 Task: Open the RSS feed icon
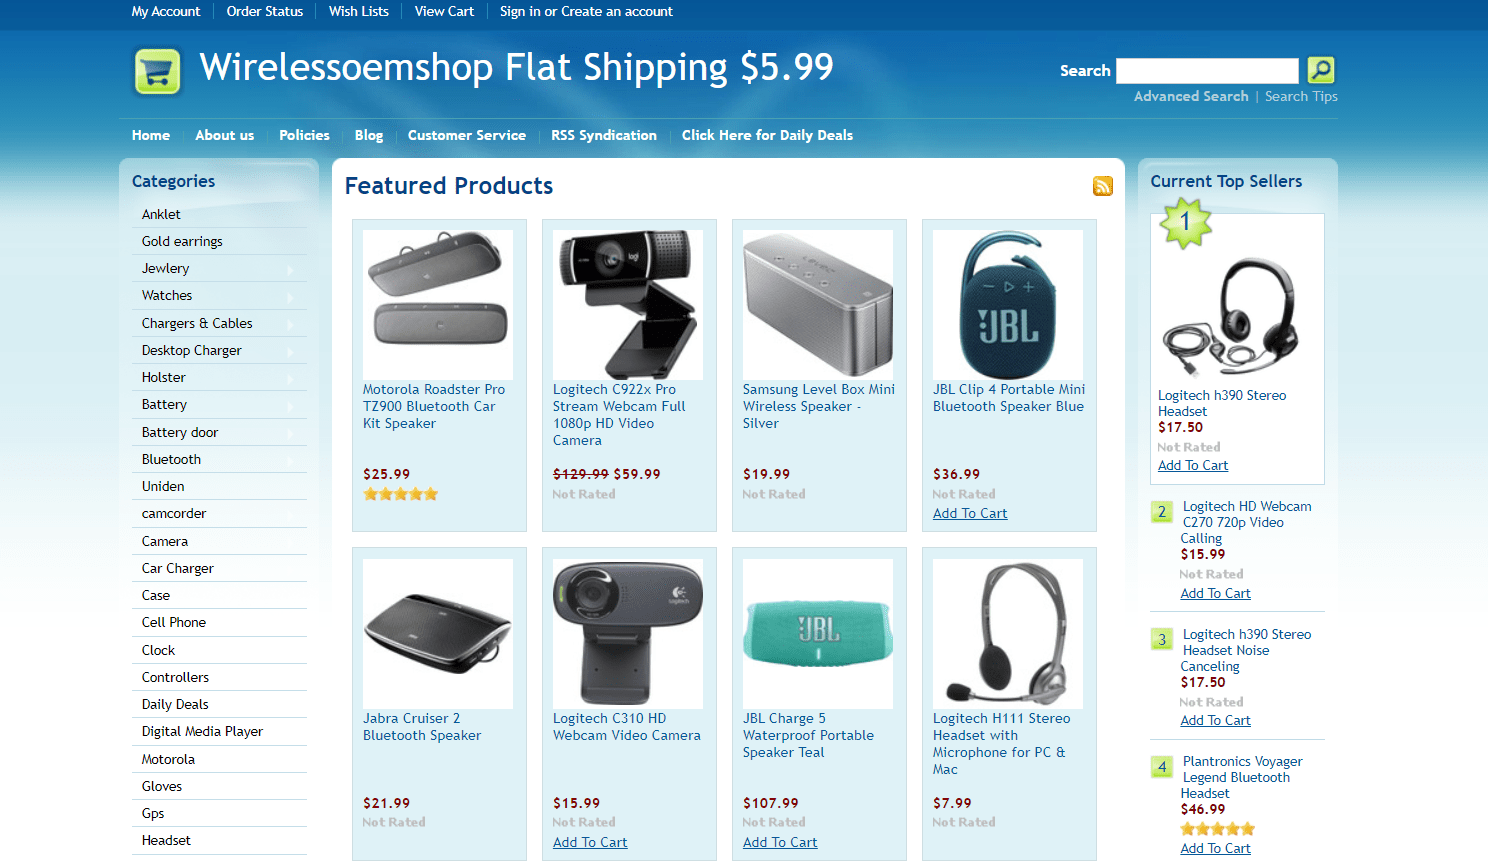tap(1102, 186)
